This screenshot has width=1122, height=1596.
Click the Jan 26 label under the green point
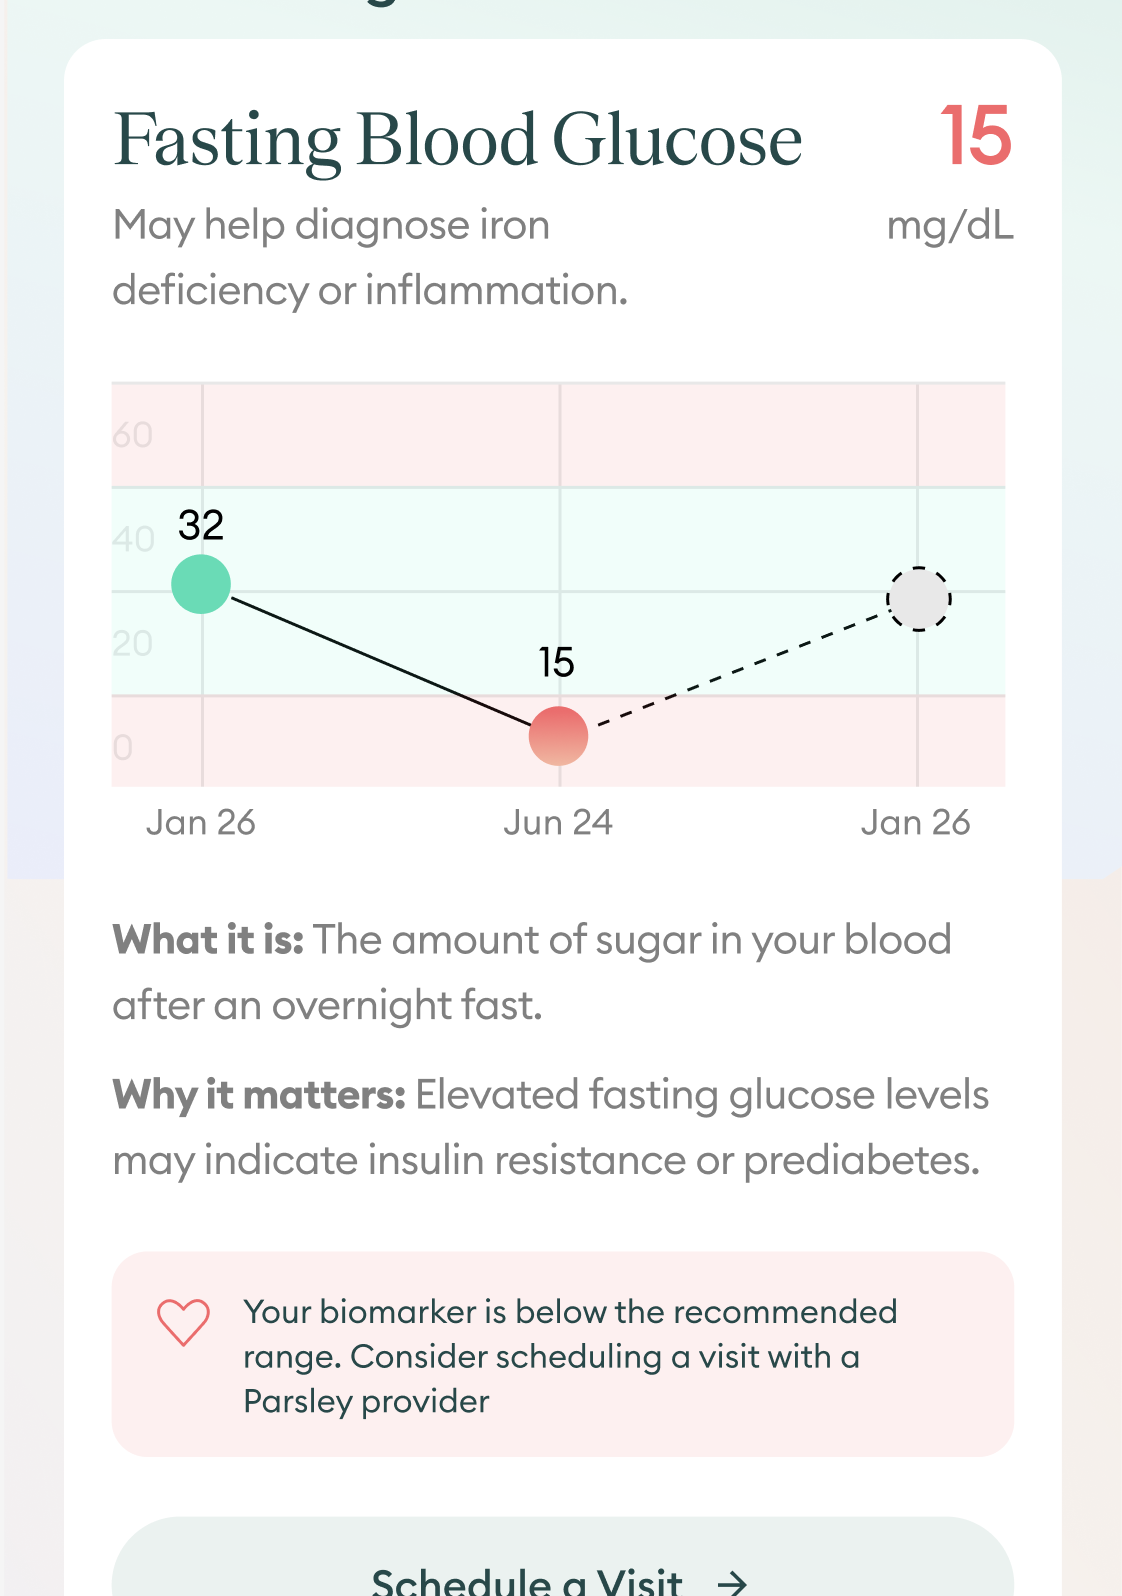201,823
